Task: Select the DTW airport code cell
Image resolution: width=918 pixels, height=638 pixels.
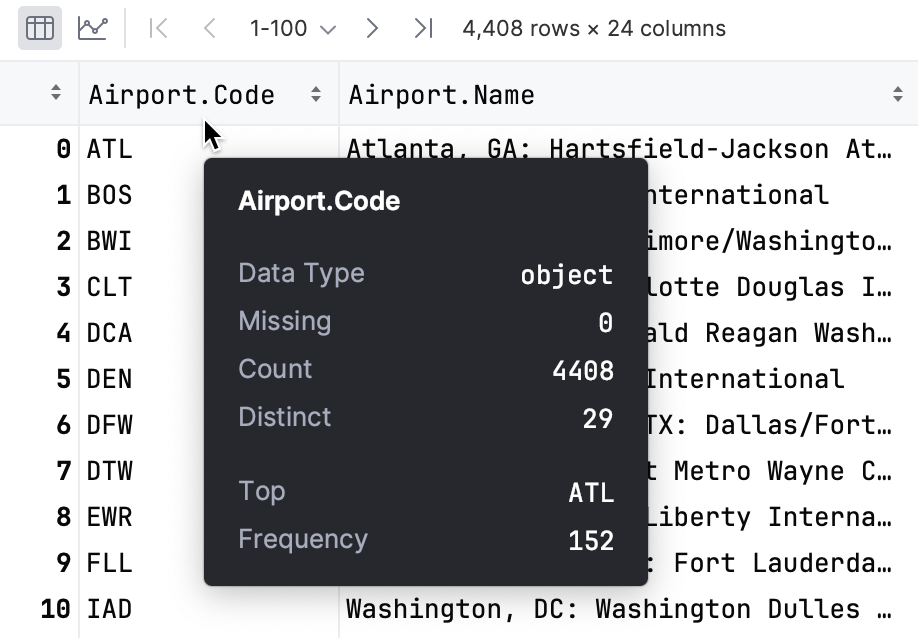Action: (109, 471)
